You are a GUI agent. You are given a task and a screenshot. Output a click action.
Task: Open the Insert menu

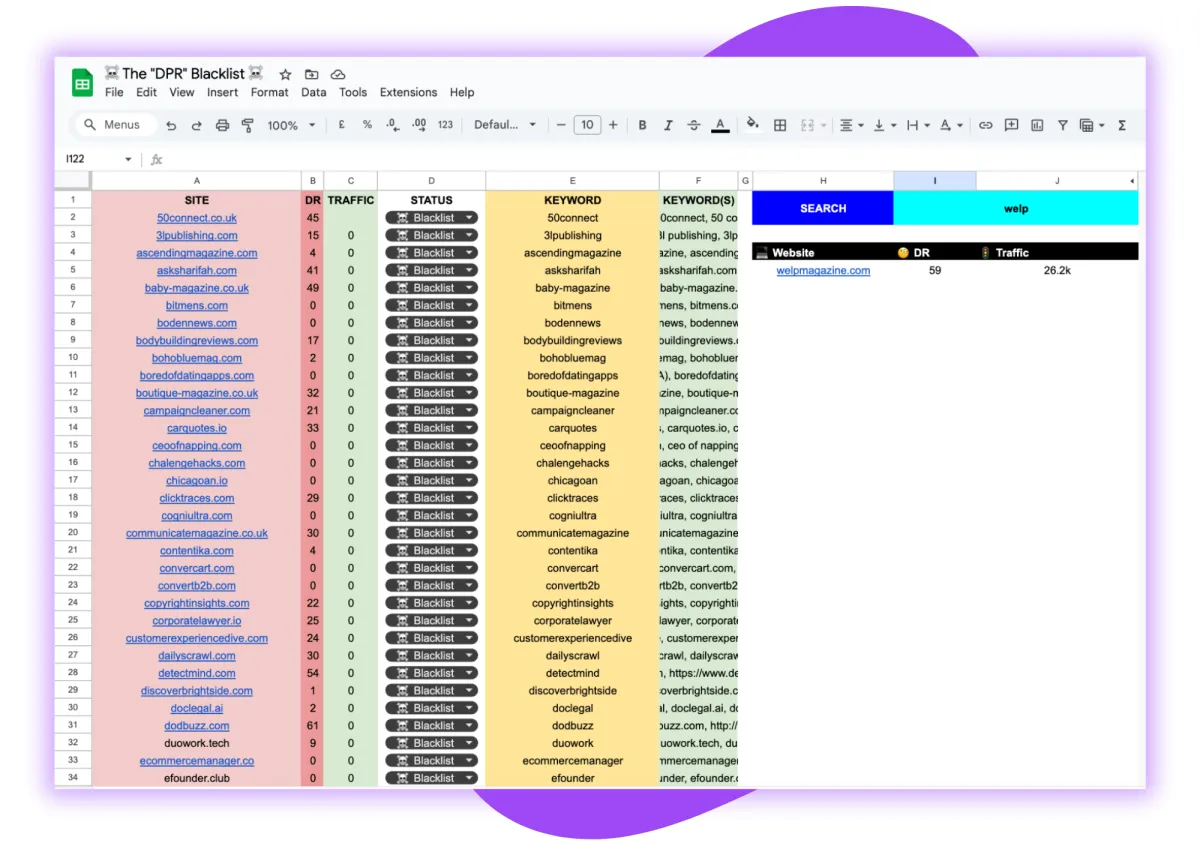[222, 92]
